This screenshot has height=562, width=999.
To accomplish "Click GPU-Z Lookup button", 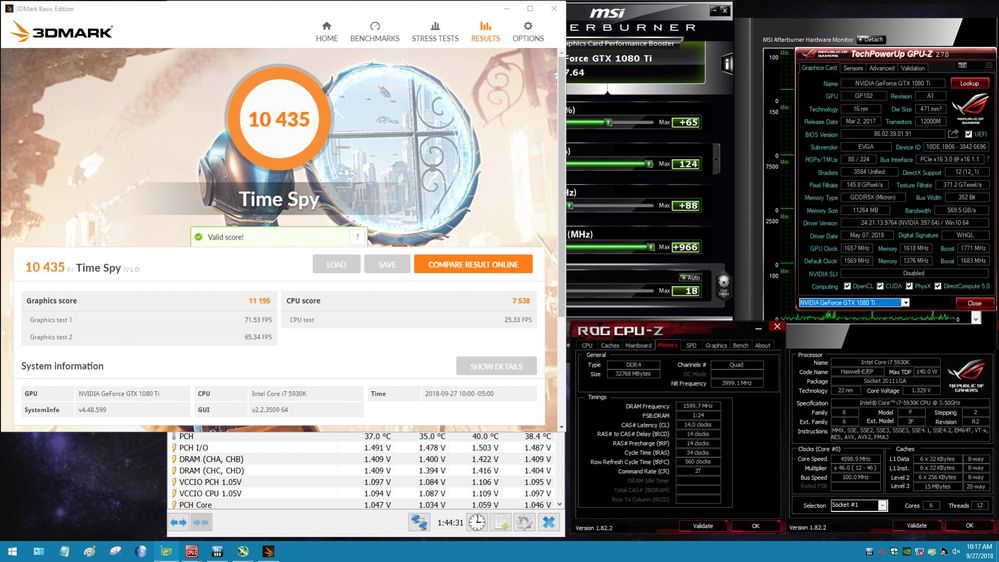I will point(970,83).
